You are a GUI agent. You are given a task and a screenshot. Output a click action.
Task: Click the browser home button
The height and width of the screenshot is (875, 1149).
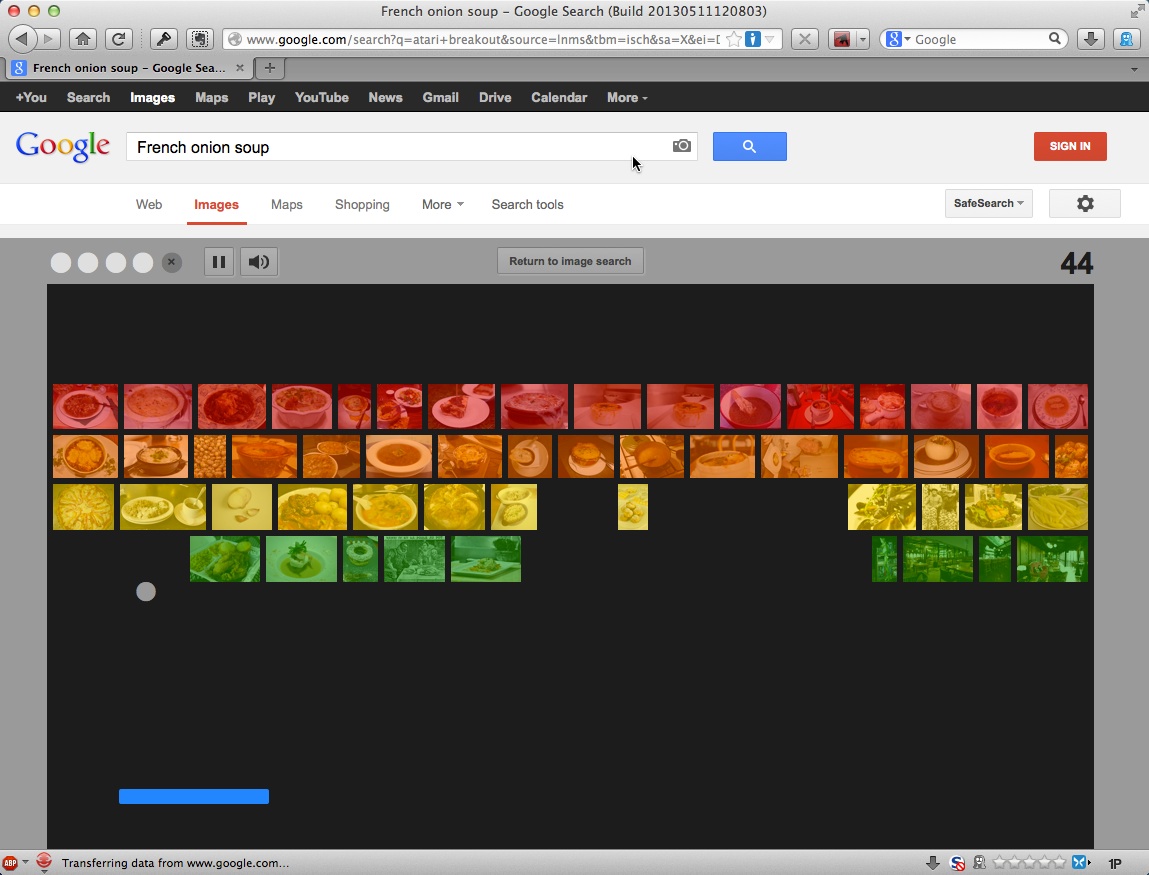pyautogui.click(x=83, y=39)
